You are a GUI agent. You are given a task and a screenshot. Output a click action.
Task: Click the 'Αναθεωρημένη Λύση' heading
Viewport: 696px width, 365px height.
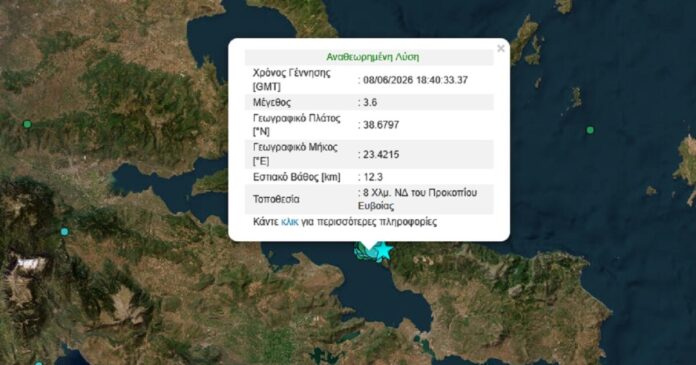coord(372,57)
